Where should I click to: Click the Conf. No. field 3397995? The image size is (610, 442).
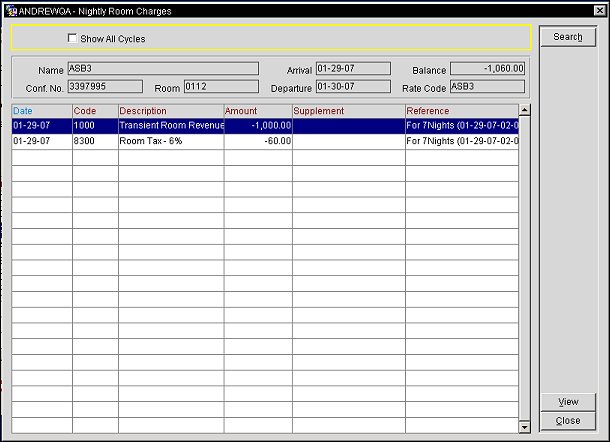104,87
